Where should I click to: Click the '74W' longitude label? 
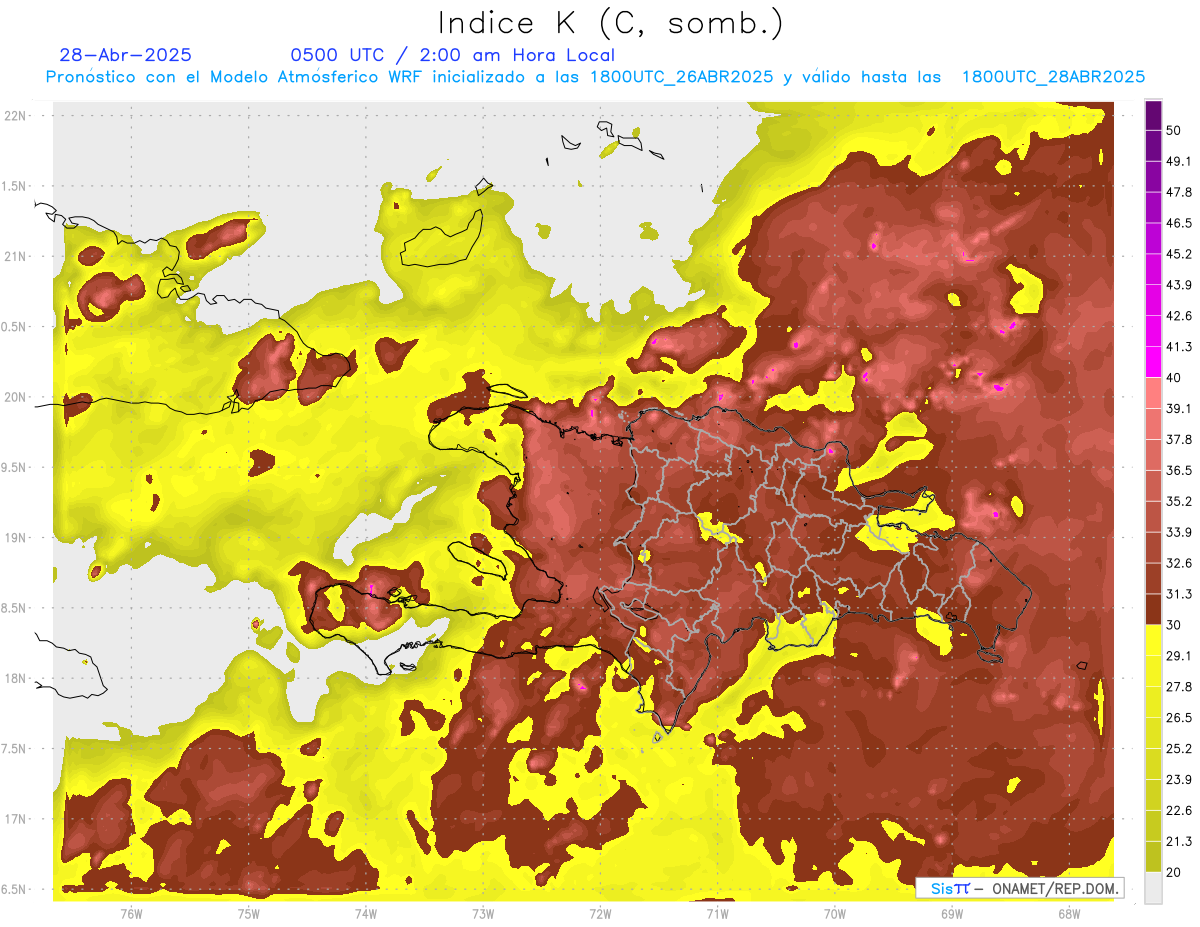pos(366,914)
